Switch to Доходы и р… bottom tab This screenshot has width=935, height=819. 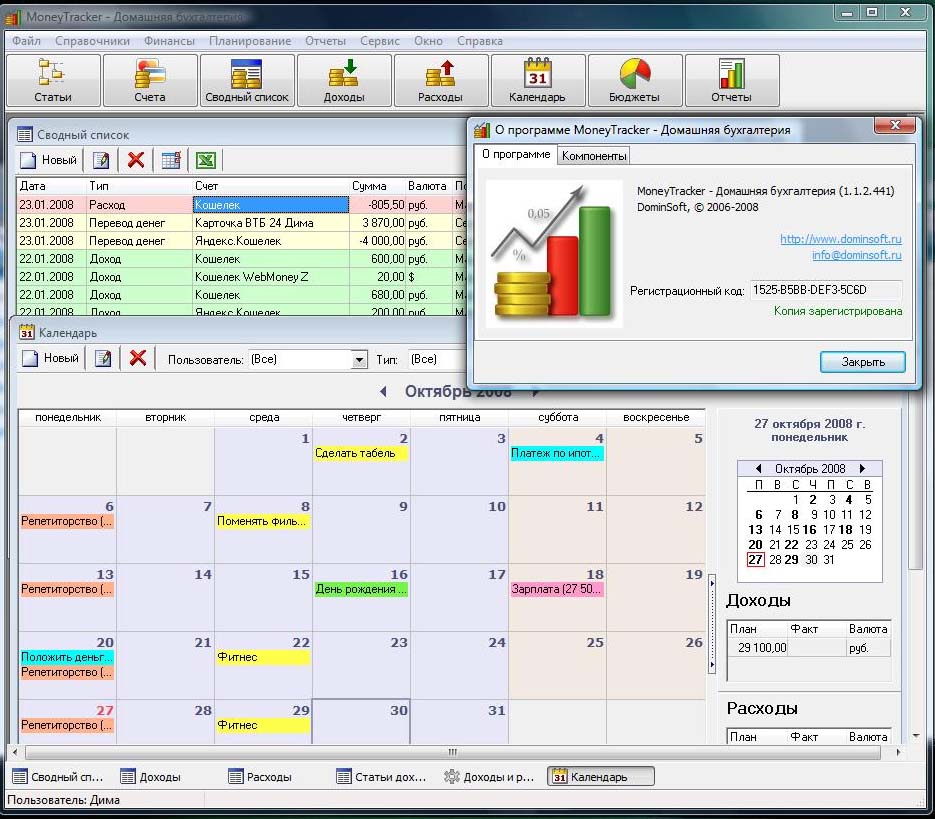tap(490, 777)
